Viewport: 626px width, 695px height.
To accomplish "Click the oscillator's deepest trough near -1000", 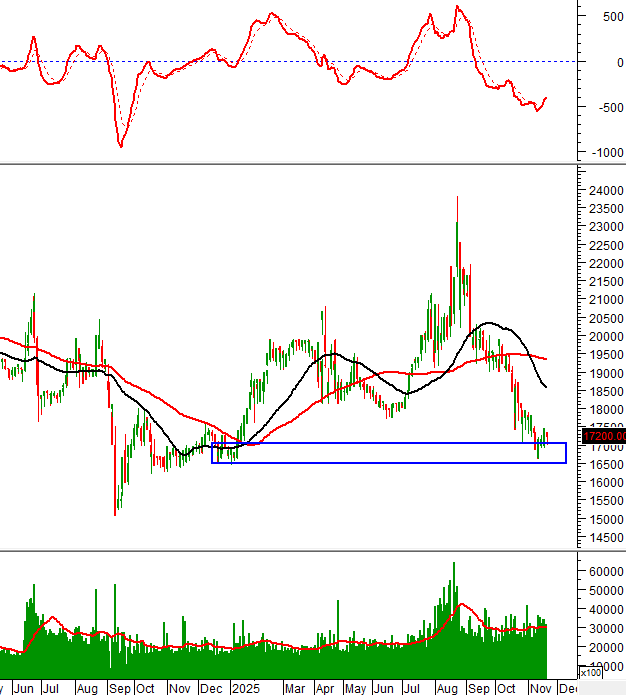I will click(x=121, y=146).
